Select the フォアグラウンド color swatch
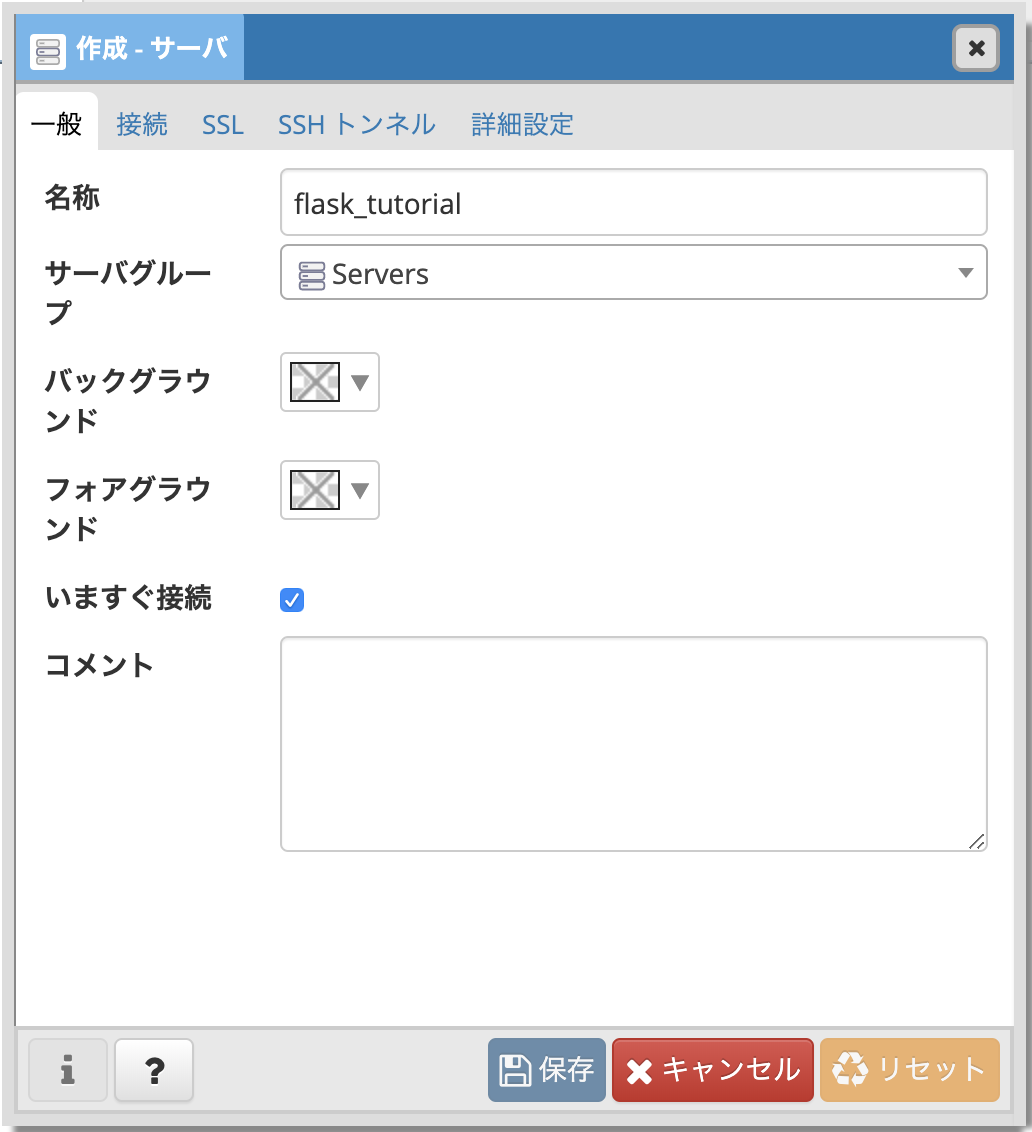1032x1132 pixels. [315, 490]
